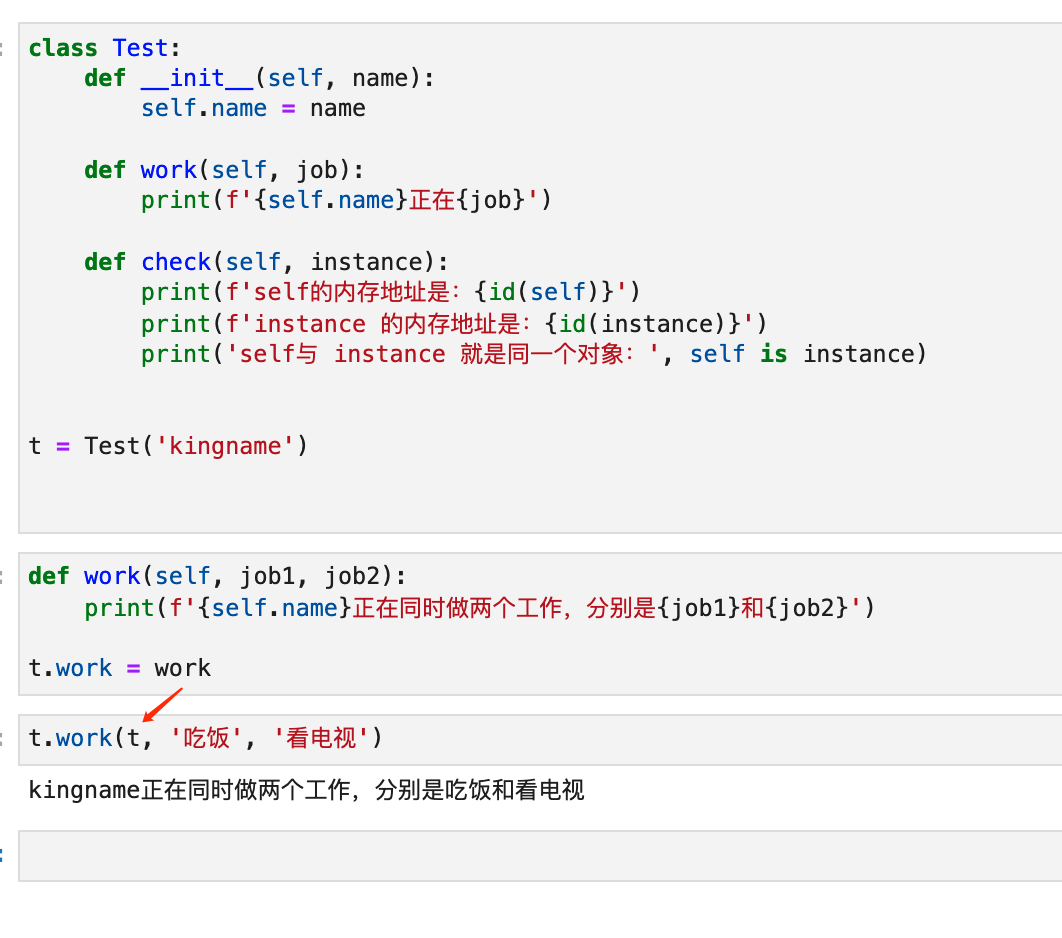Click the '__init__' method definition line

[x=260, y=78]
